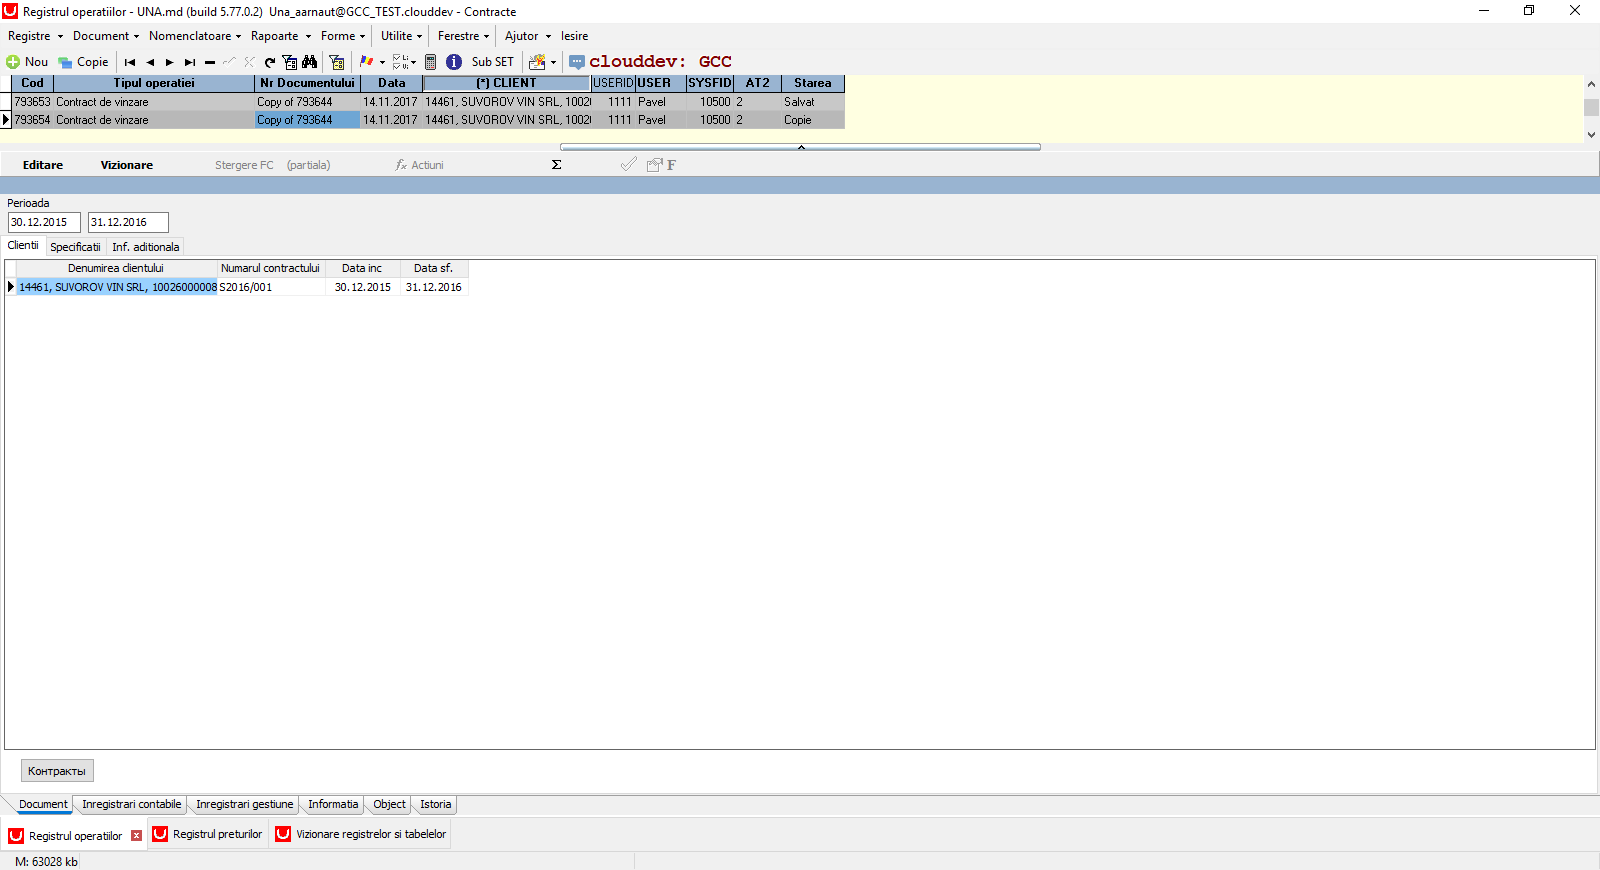Viewport: 1600px width, 870px height.
Task: Open the Document menu
Action: point(106,36)
